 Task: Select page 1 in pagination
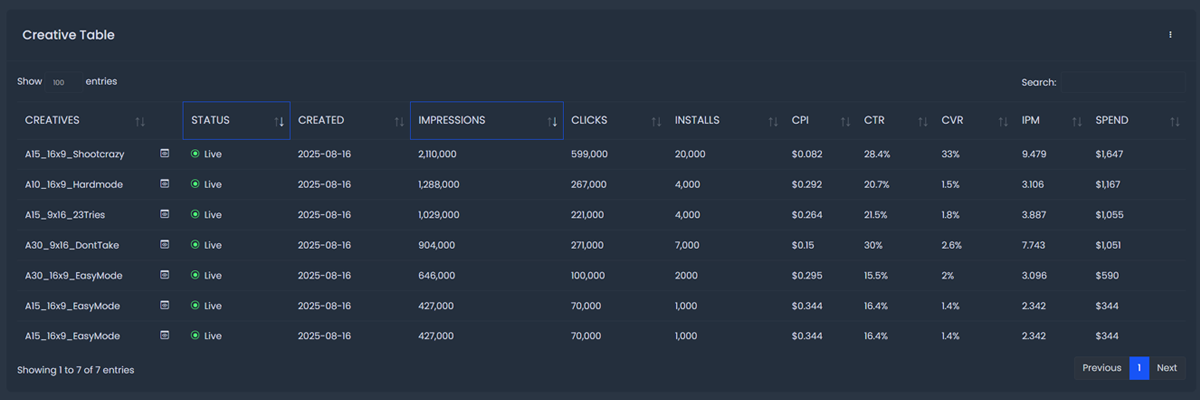pyautogui.click(x=1138, y=368)
